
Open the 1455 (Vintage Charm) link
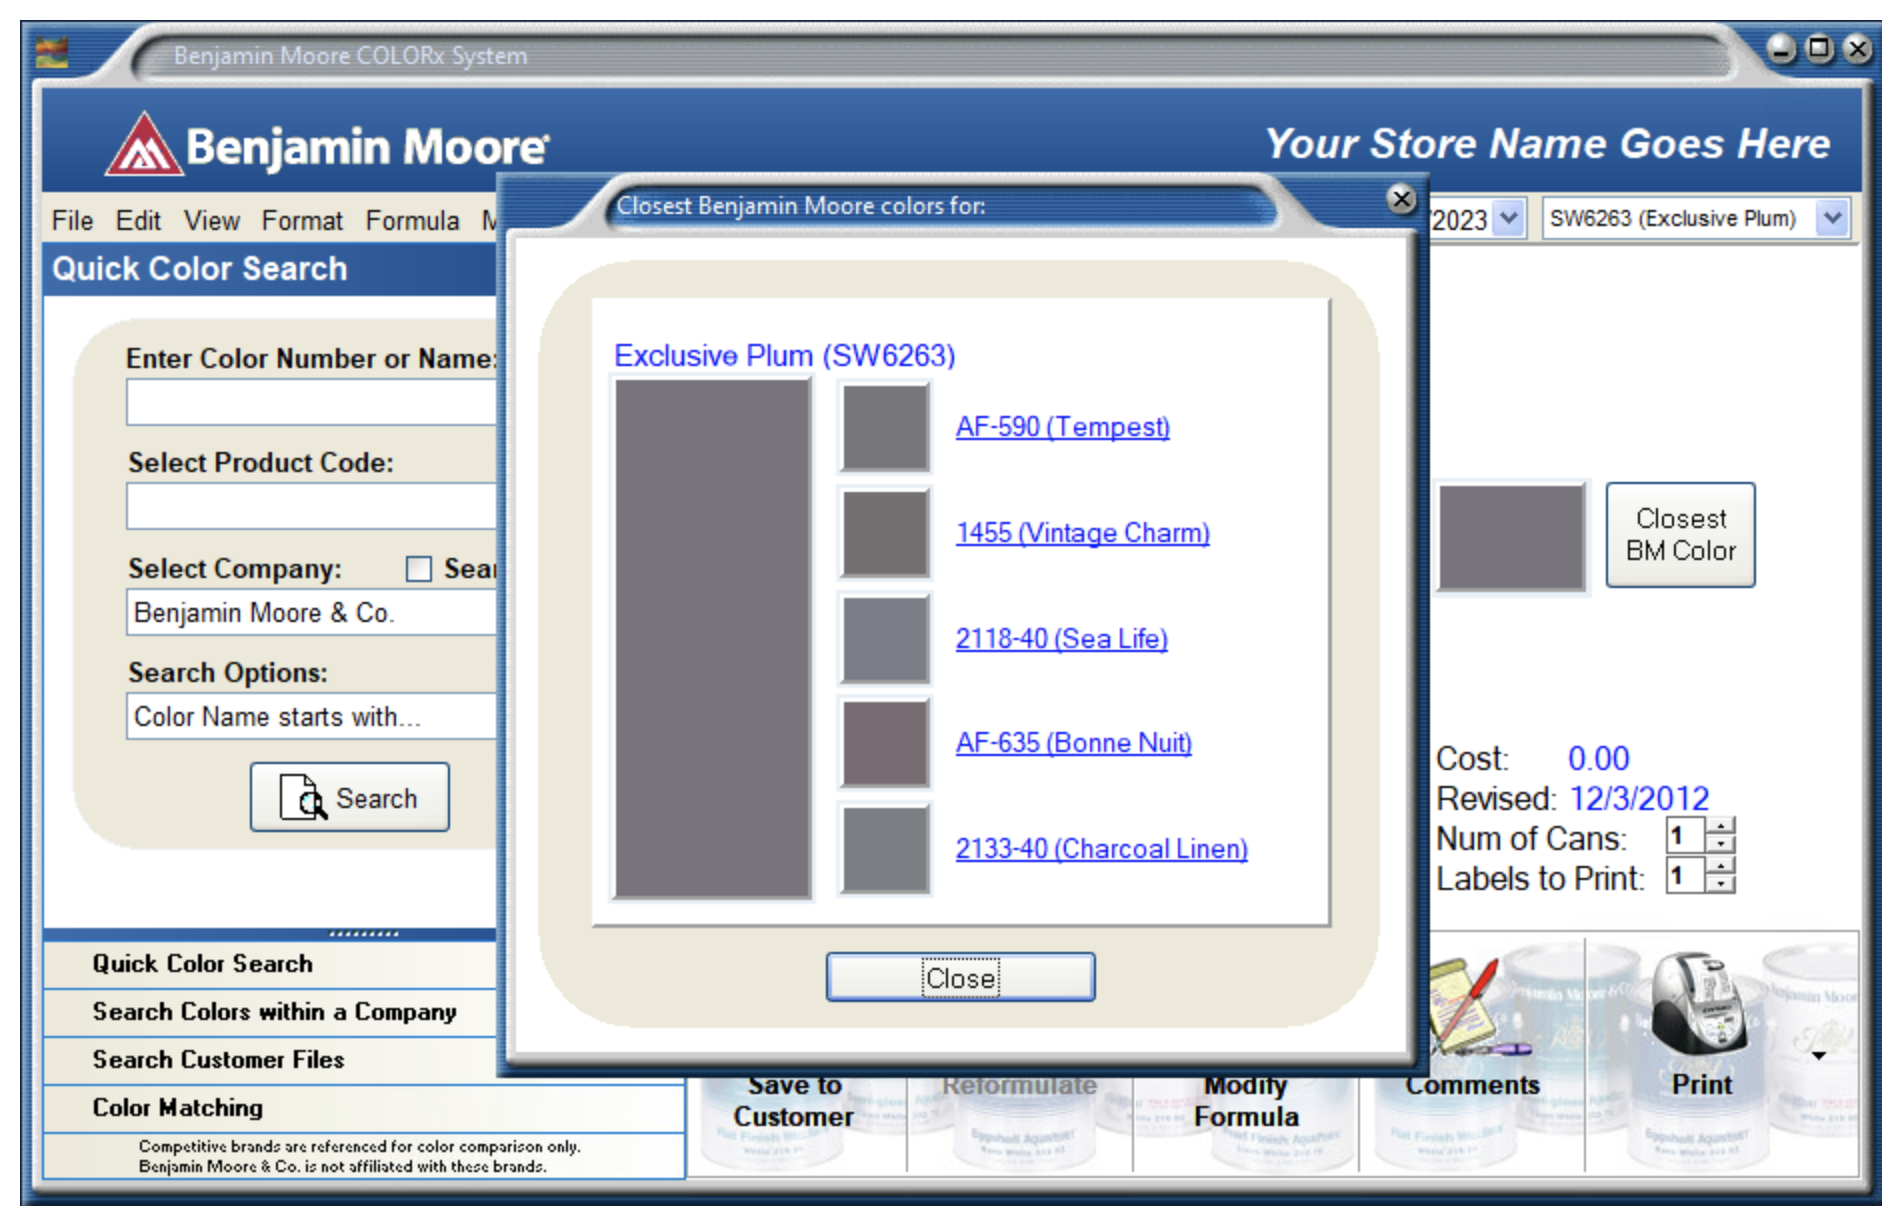coord(1082,533)
